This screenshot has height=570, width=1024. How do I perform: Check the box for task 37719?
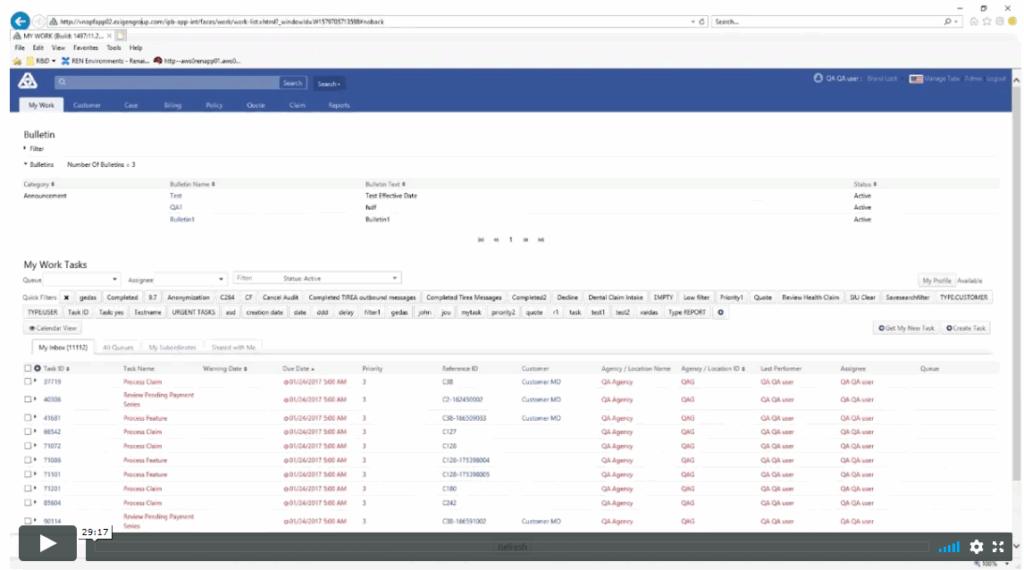pyautogui.click(x=28, y=382)
